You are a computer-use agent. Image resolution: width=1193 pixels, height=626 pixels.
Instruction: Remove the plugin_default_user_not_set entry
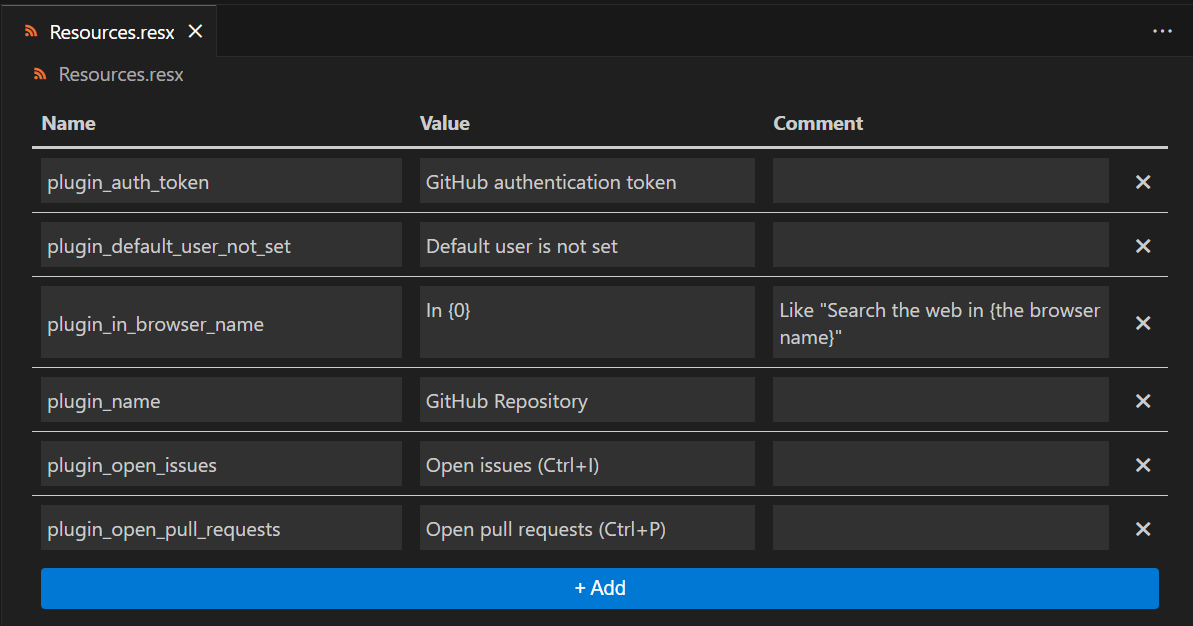pos(1143,246)
